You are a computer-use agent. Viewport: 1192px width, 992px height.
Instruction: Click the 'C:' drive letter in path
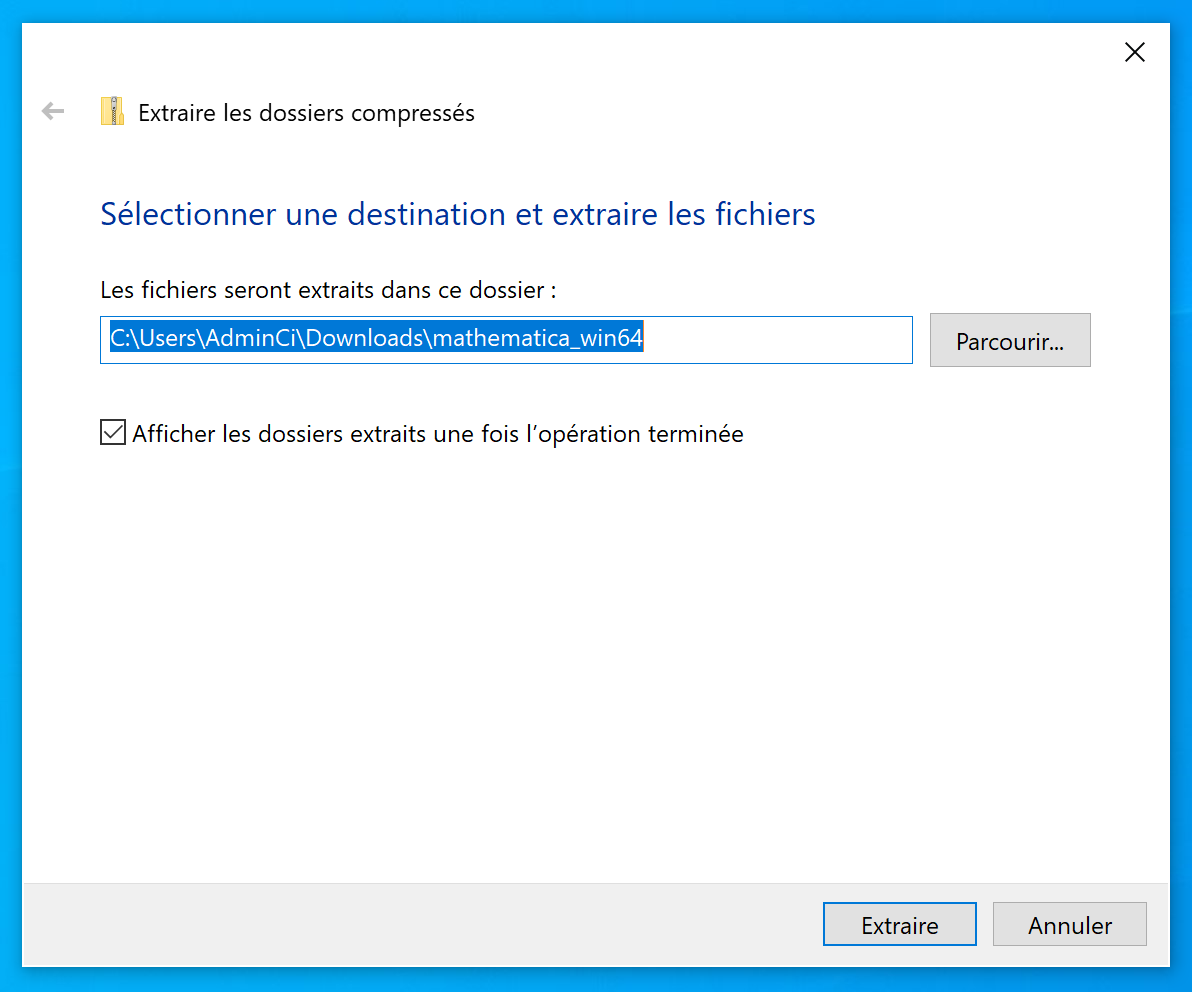click(x=121, y=339)
